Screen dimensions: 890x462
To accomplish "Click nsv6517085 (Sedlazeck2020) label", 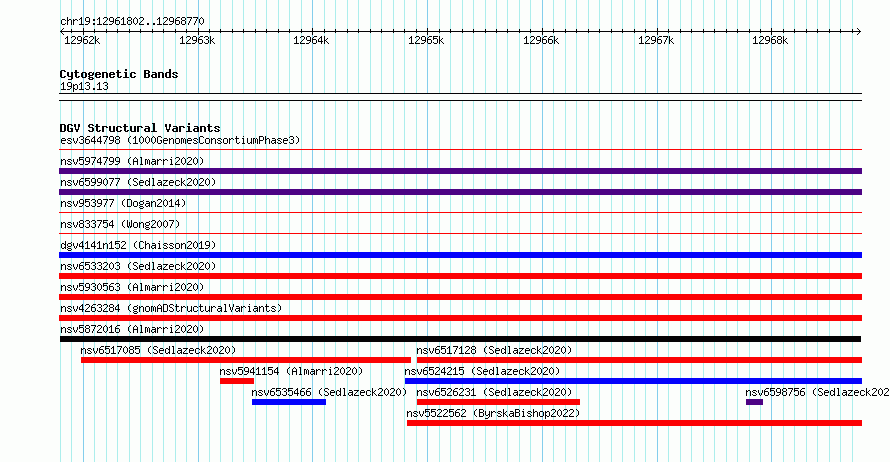I will pyautogui.click(x=158, y=350).
